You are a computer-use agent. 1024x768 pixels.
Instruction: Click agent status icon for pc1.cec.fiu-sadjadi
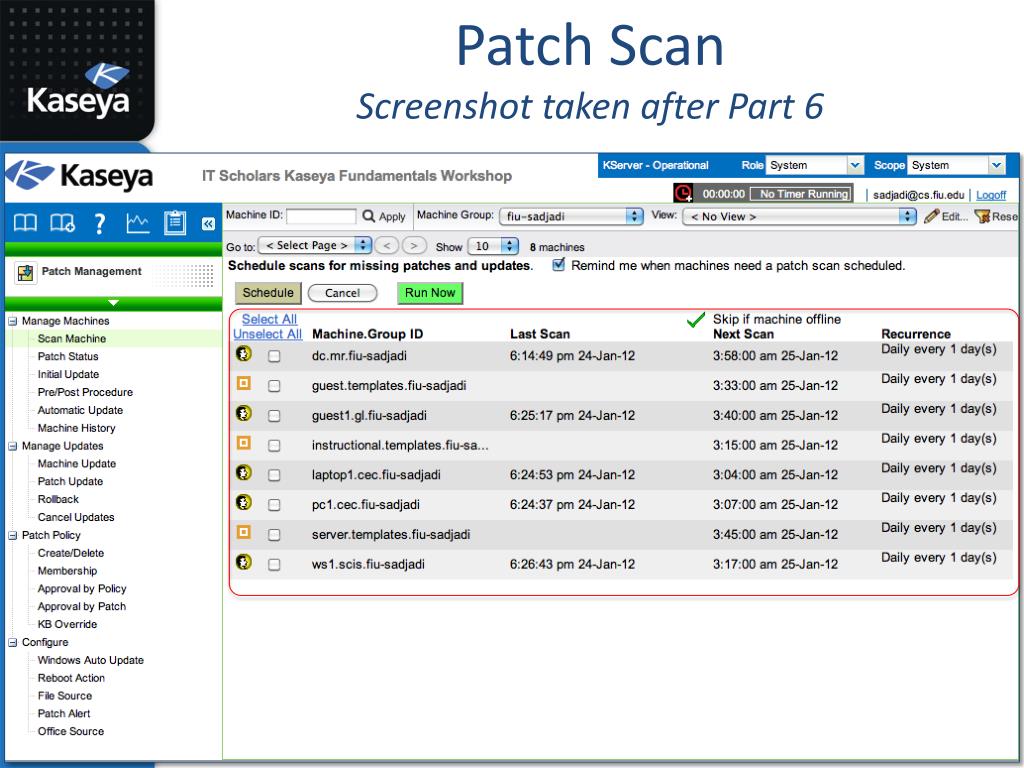pos(244,503)
